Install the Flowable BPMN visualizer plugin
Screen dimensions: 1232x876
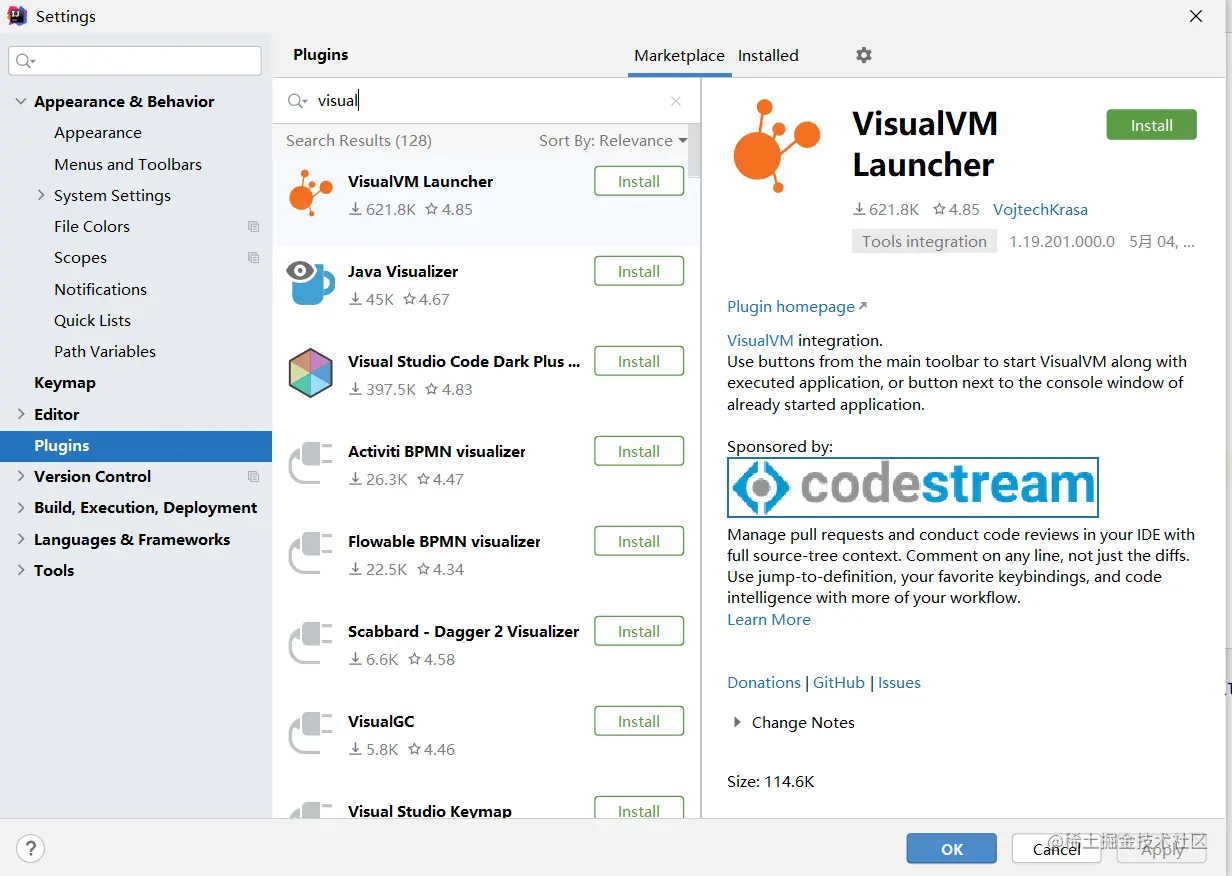coord(639,542)
